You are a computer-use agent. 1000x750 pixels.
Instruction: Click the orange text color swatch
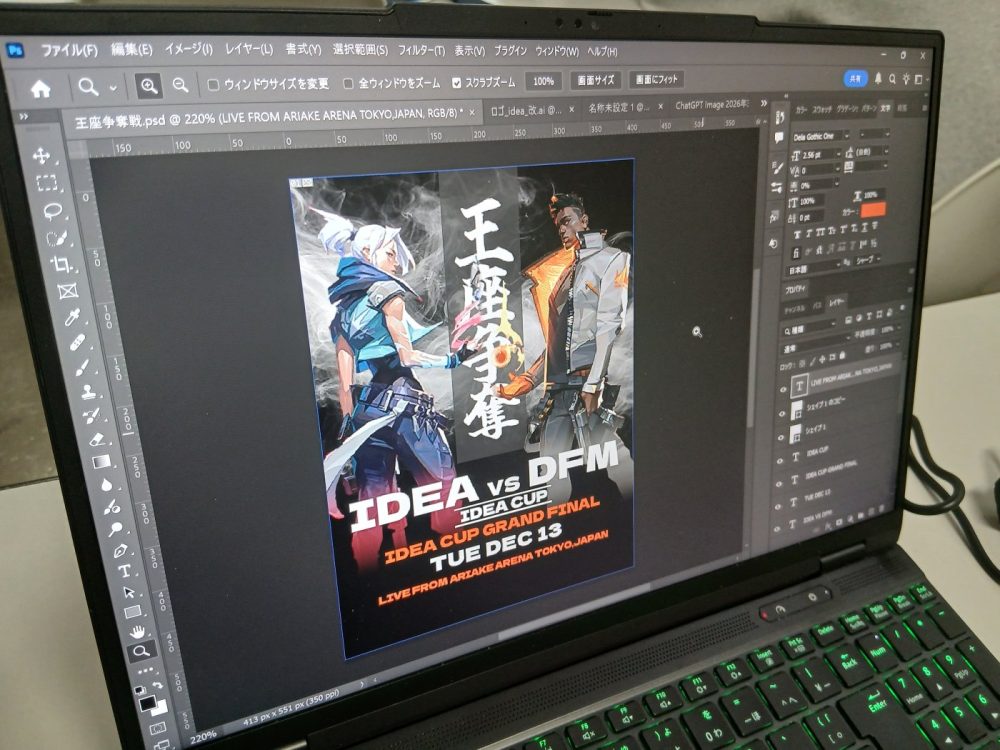point(875,211)
